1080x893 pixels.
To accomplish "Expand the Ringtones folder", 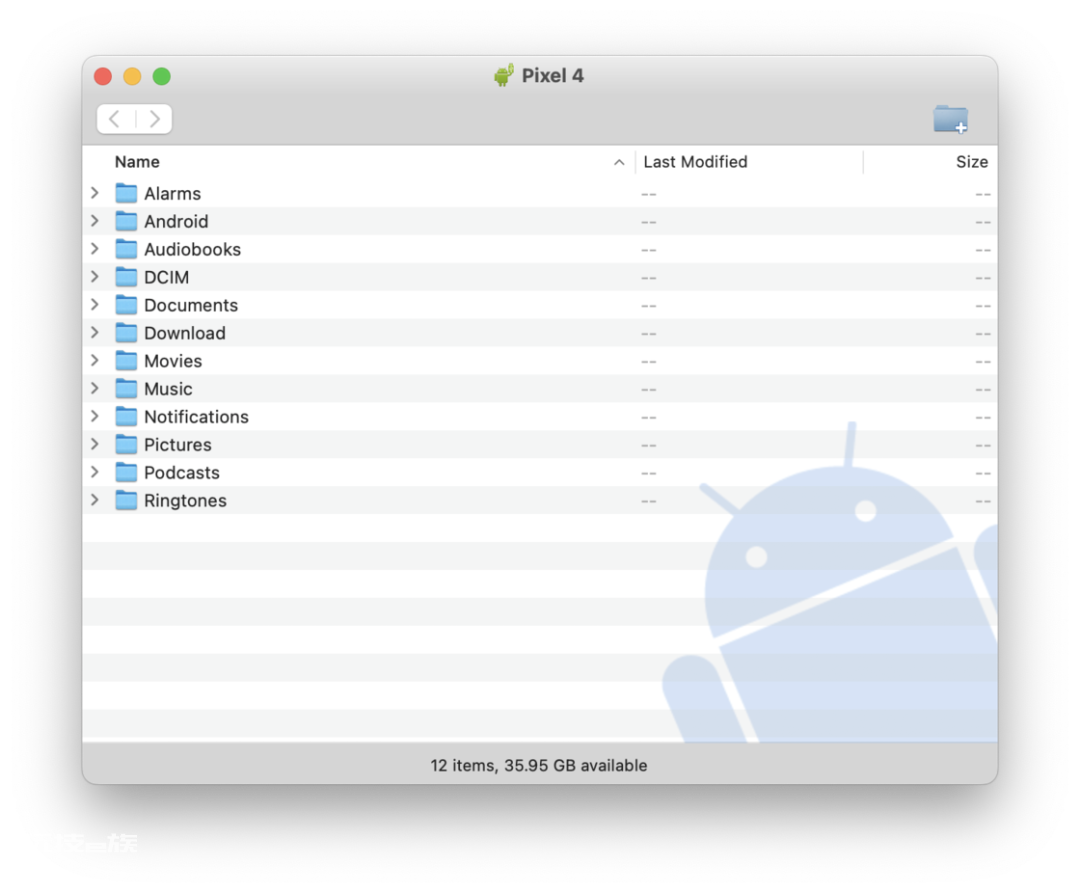I will [95, 500].
